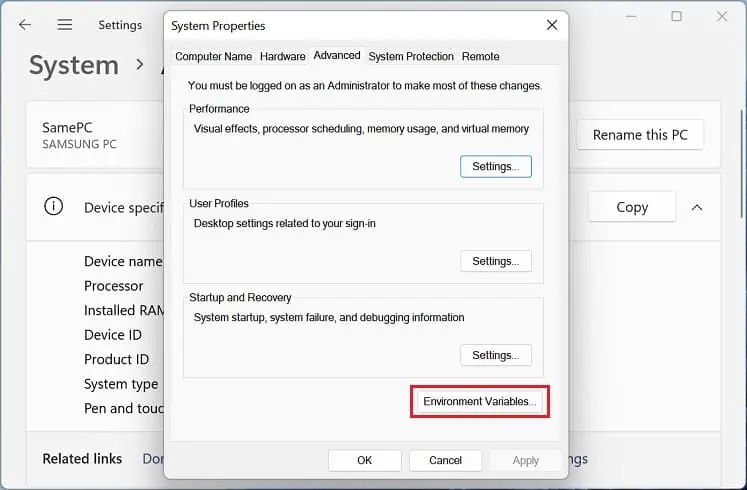This screenshot has height=490, width=747.
Task: Open the Remote tab
Action: pos(480,56)
